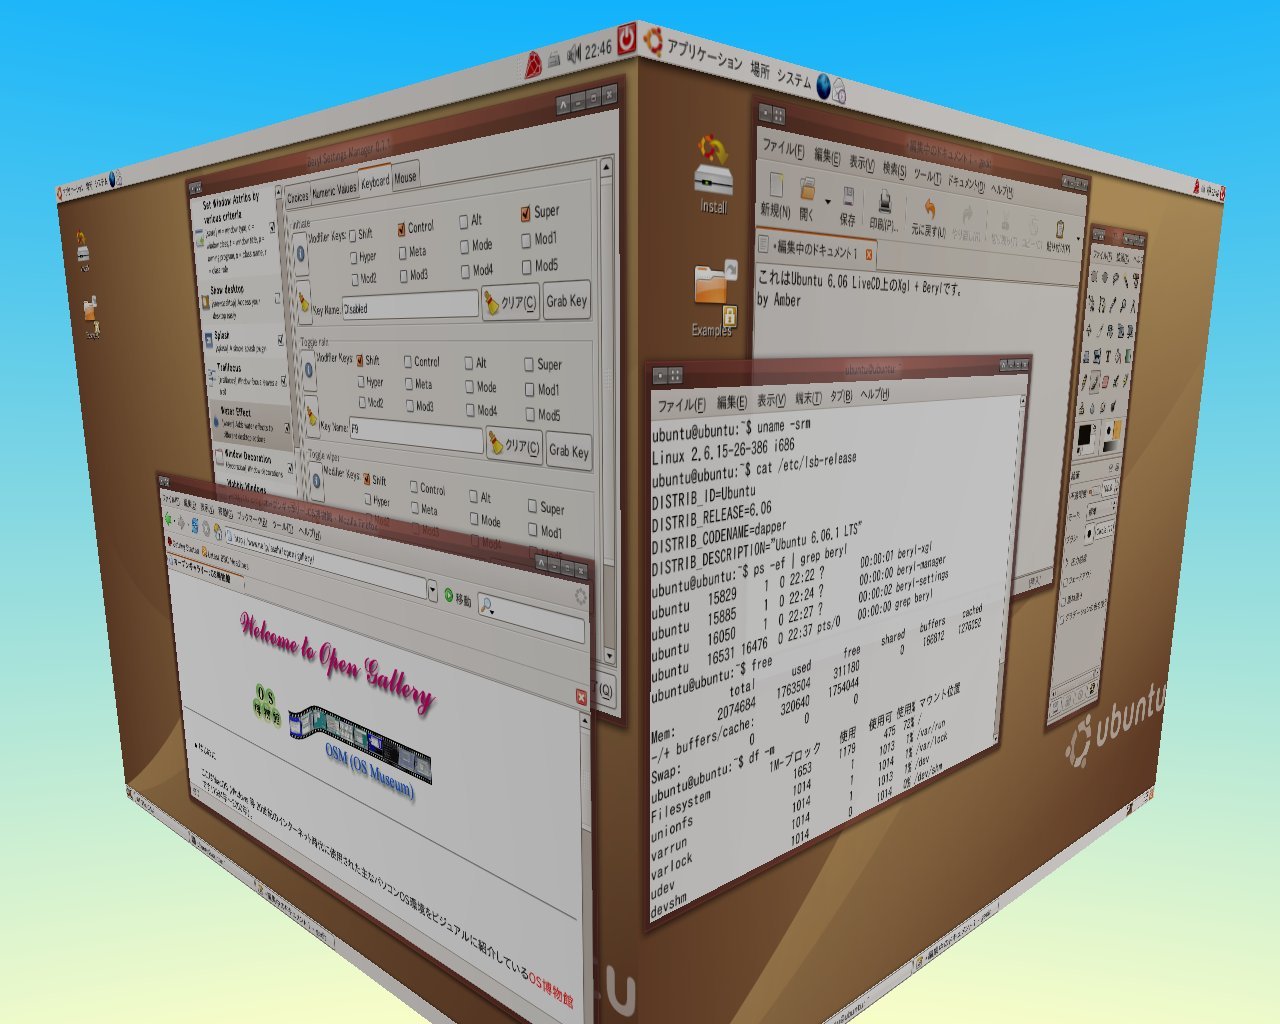Click the red power button in top panel
Screen dimensions: 1280x1024
coord(626,41)
